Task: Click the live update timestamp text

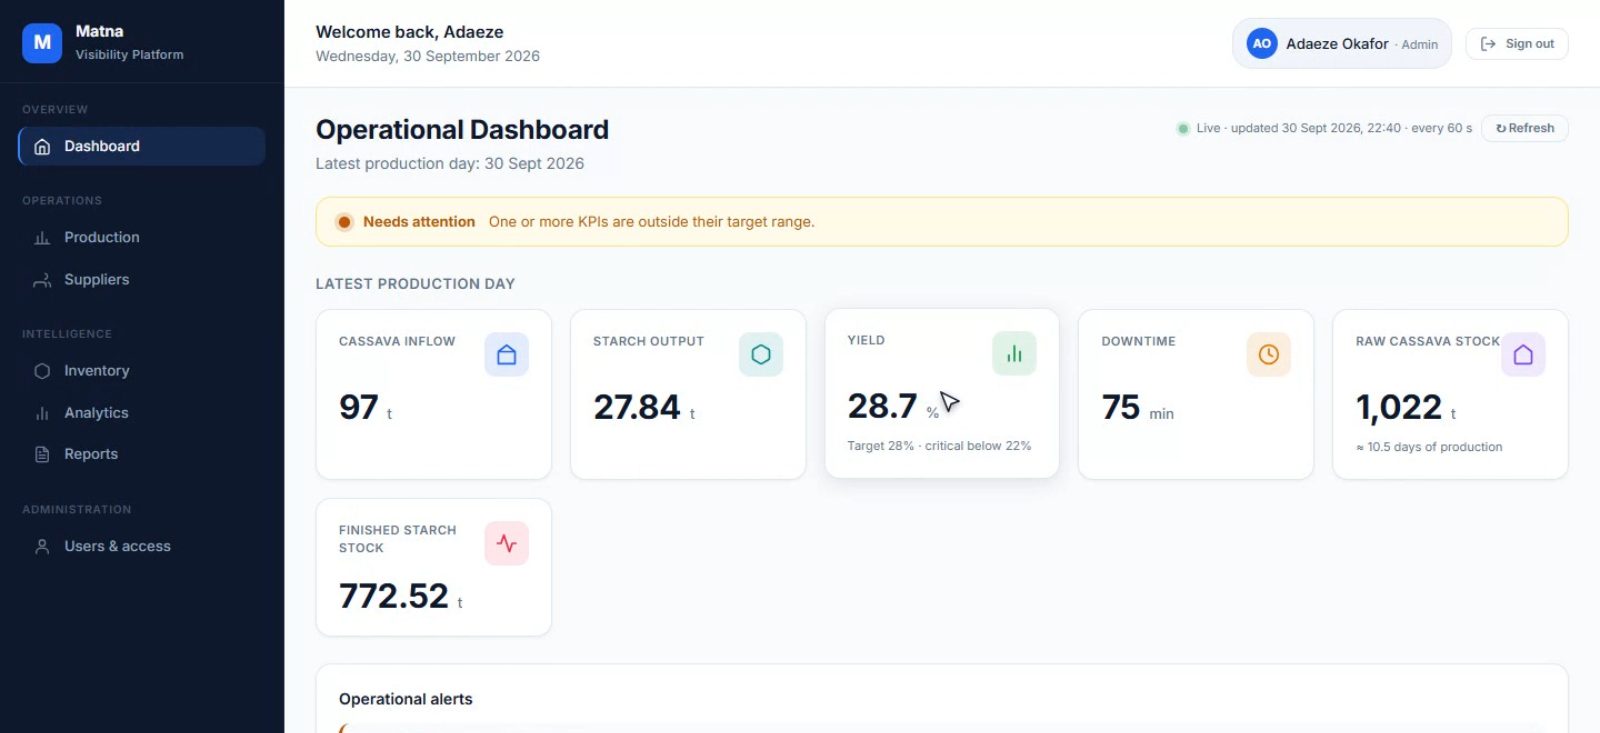Action: click(1334, 128)
